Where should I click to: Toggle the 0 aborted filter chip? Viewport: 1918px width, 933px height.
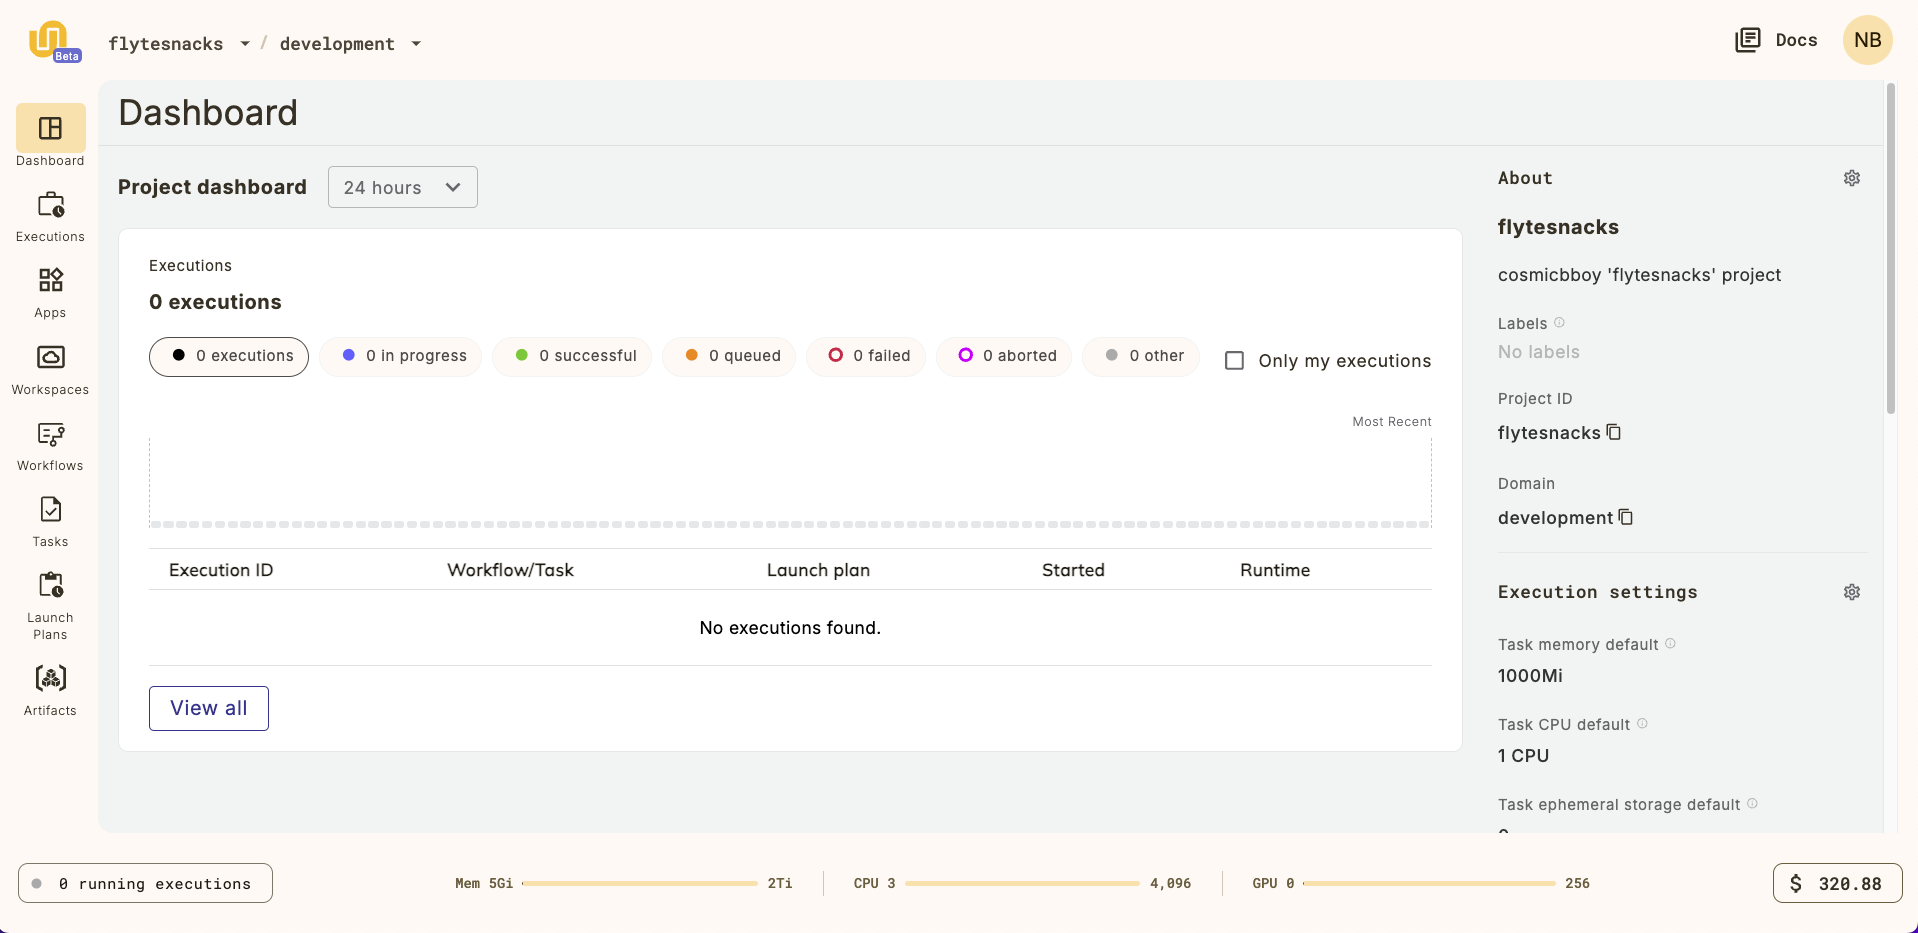(1005, 356)
